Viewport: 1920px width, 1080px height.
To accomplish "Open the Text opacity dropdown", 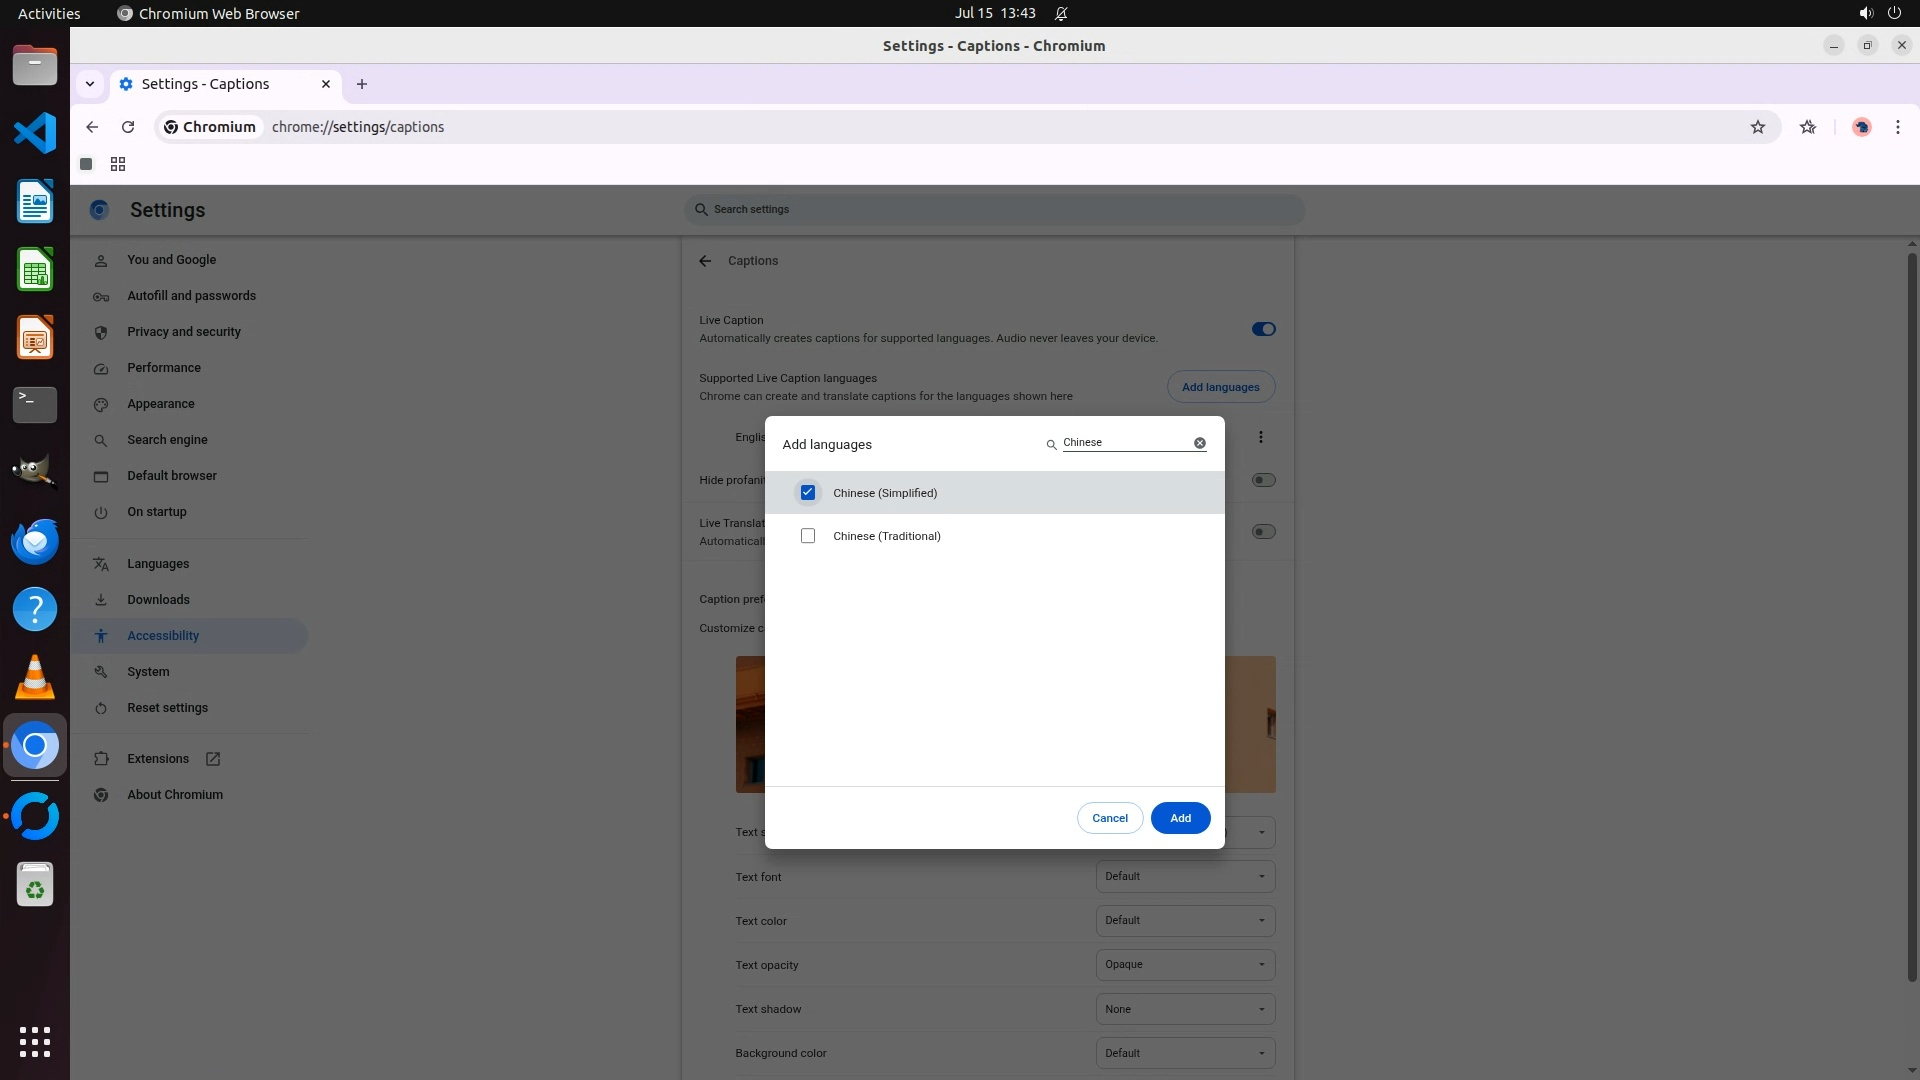I will [1185, 965].
